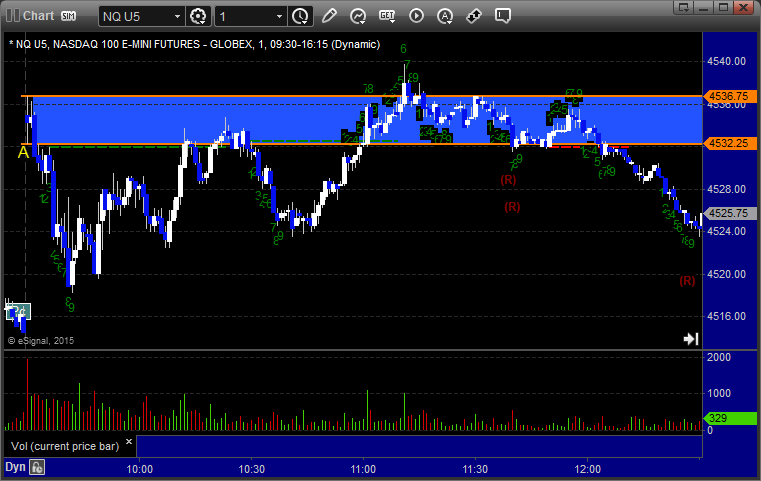Click the 10:30 time axis label
The width and height of the screenshot is (761, 481).
point(251,469)
